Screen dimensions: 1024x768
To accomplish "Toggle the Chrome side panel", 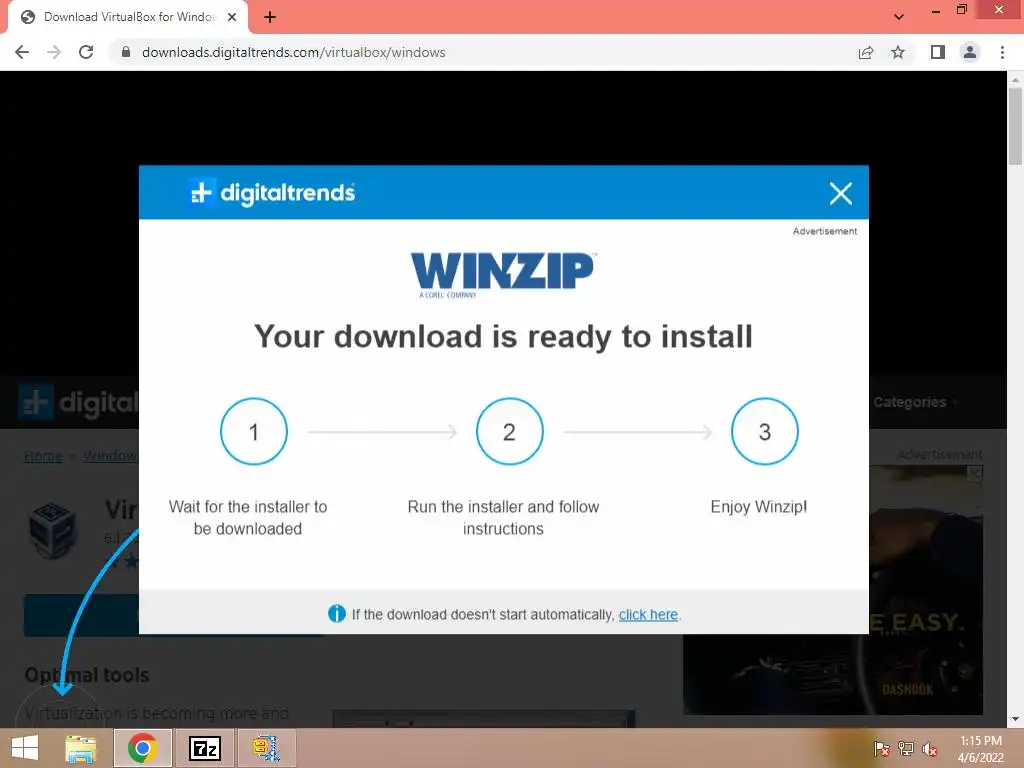I will pos(938,52).
